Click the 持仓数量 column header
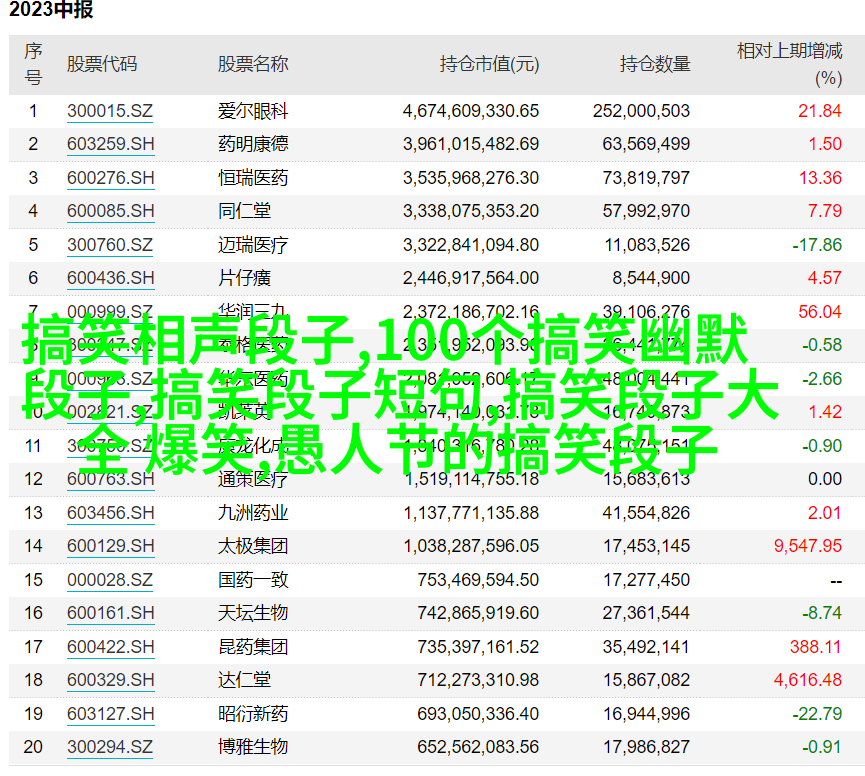The height and width of the screenshot is (776, 865). (x=655, y=64)
